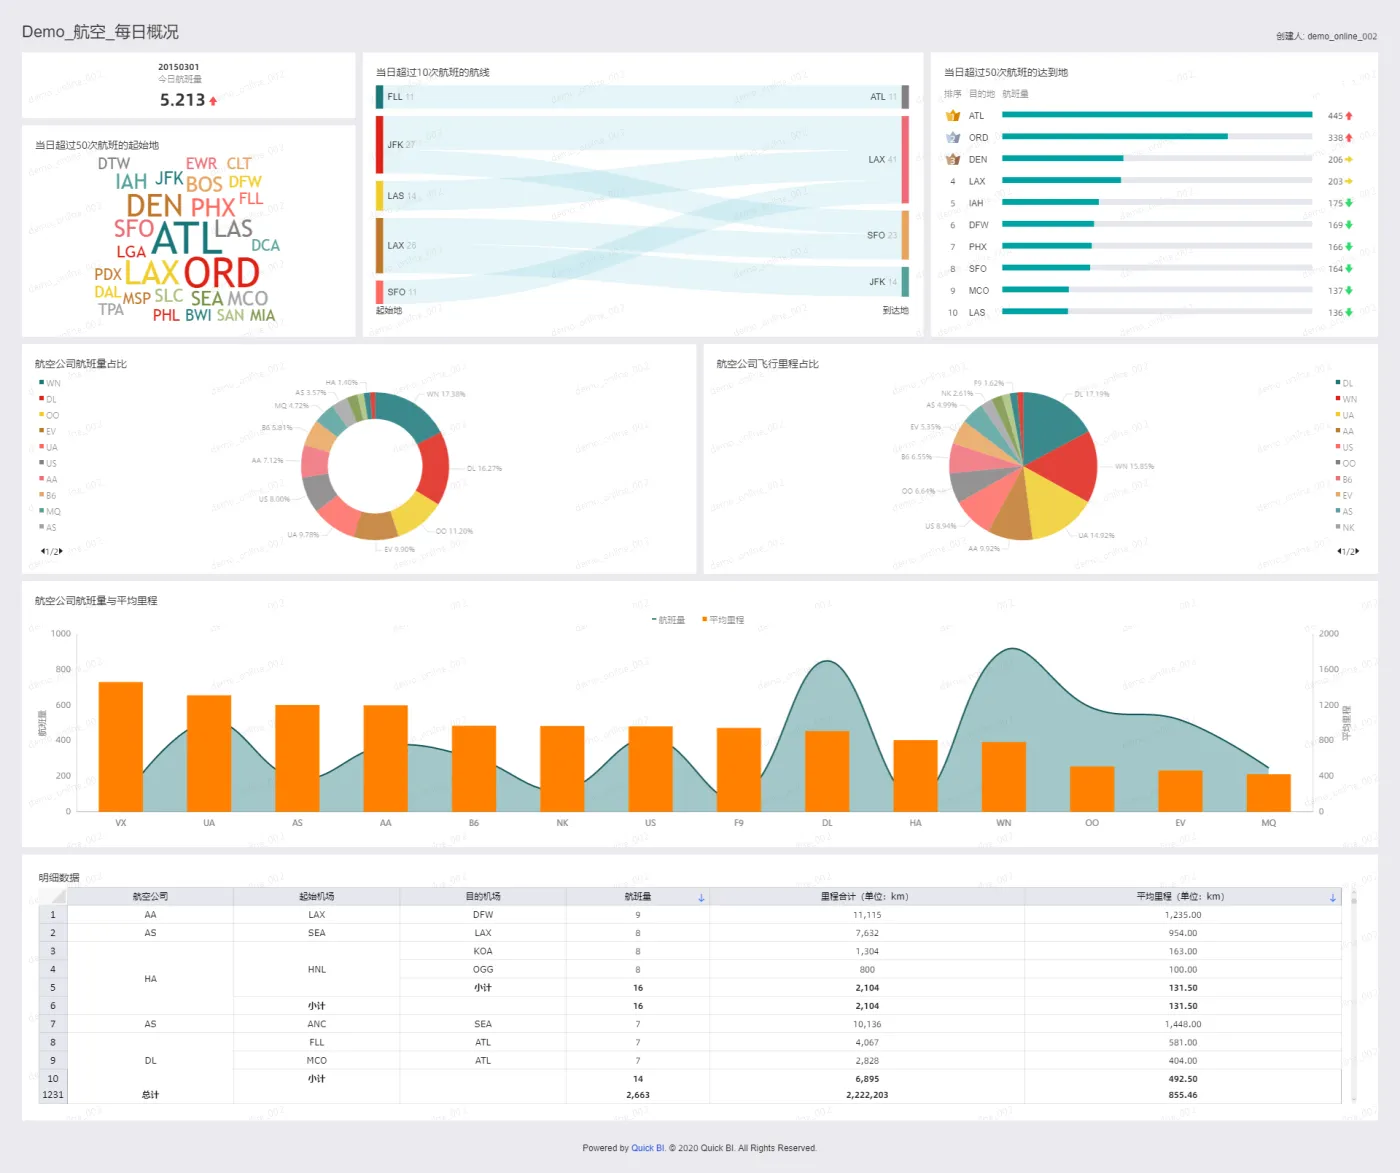Click the yellow right arrow beside 206
The image size is (1400, 1173).
click(x=1349, y=160)
